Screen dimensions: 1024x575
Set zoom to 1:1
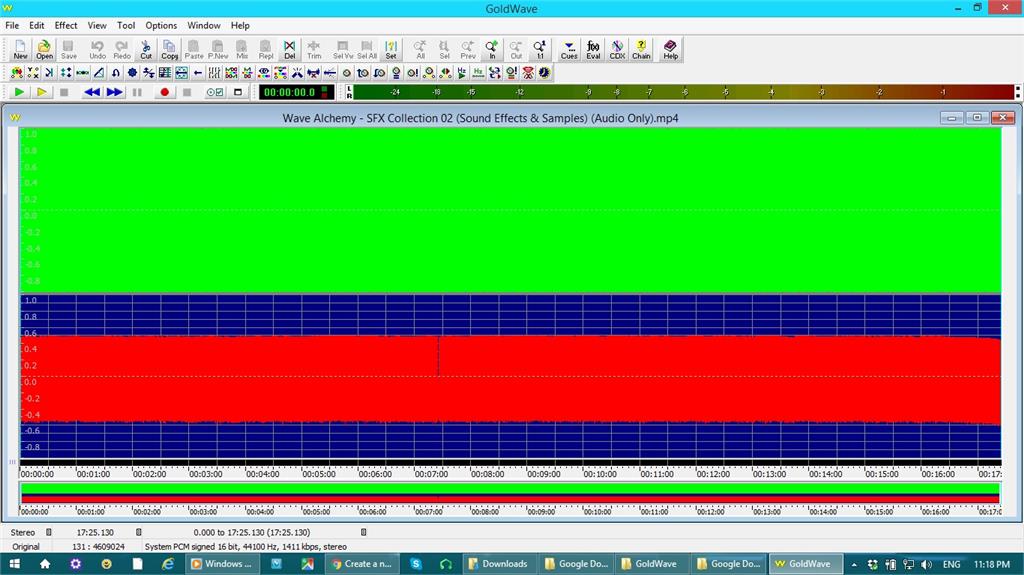pyautogui.click(x=539, y=50)
